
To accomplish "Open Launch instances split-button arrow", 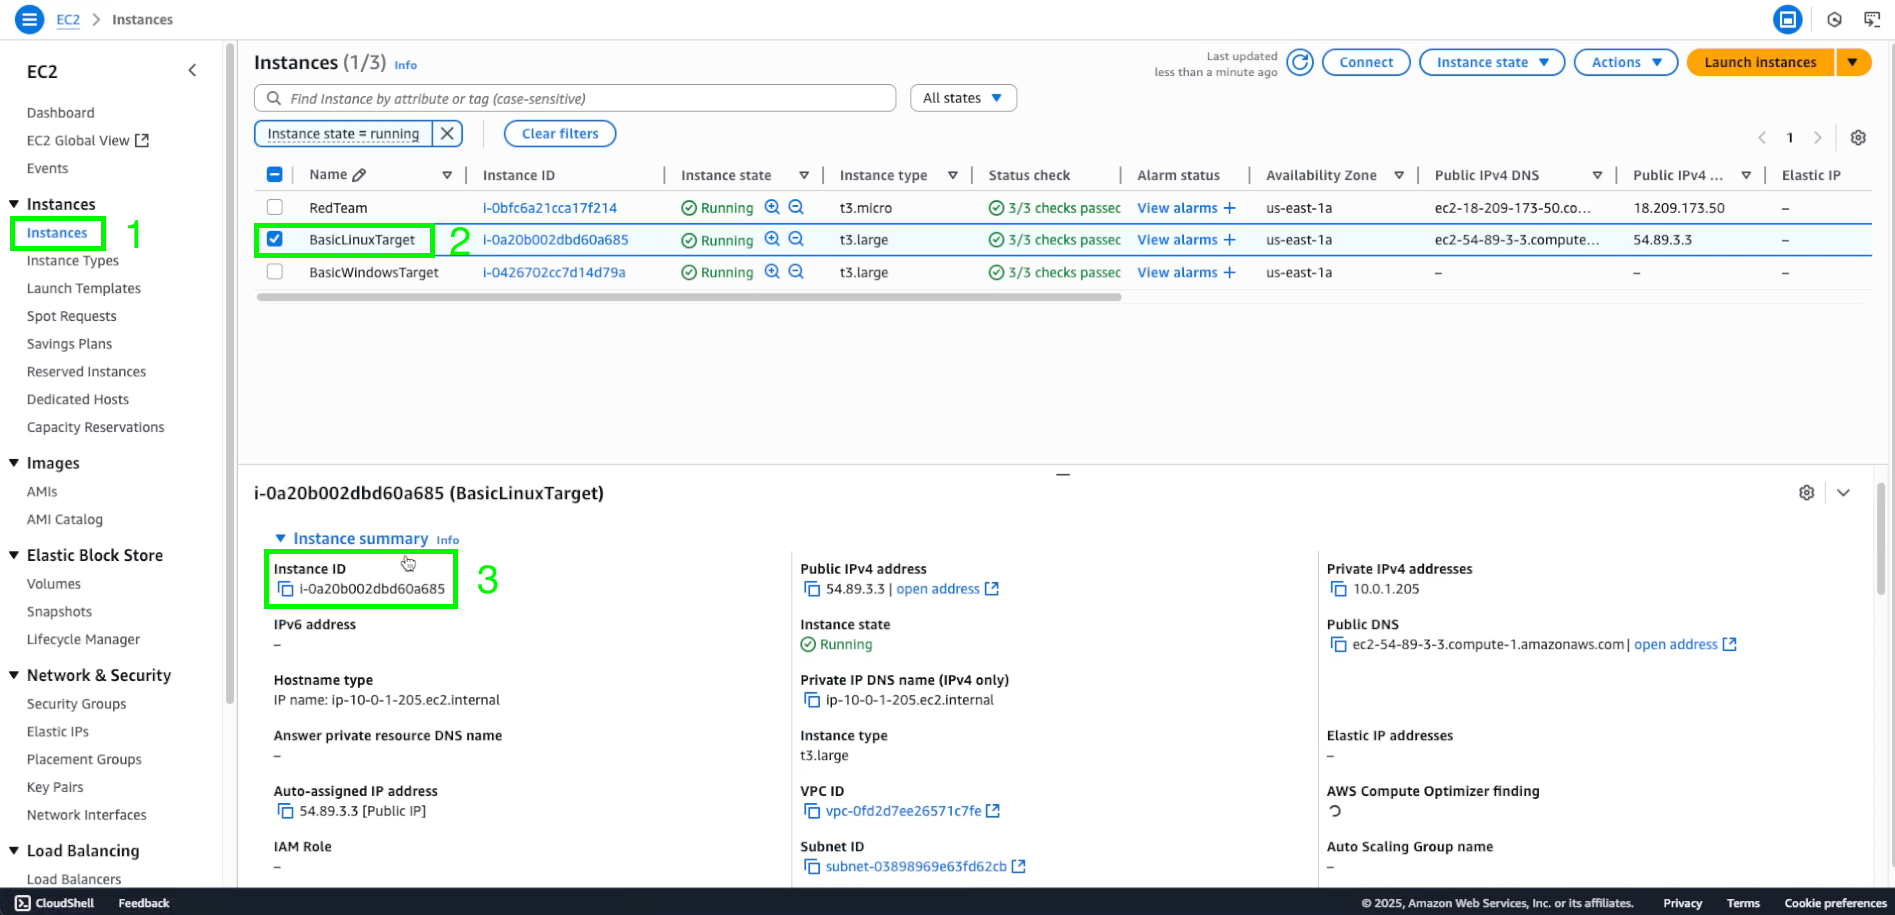I will pos(1853,62).
